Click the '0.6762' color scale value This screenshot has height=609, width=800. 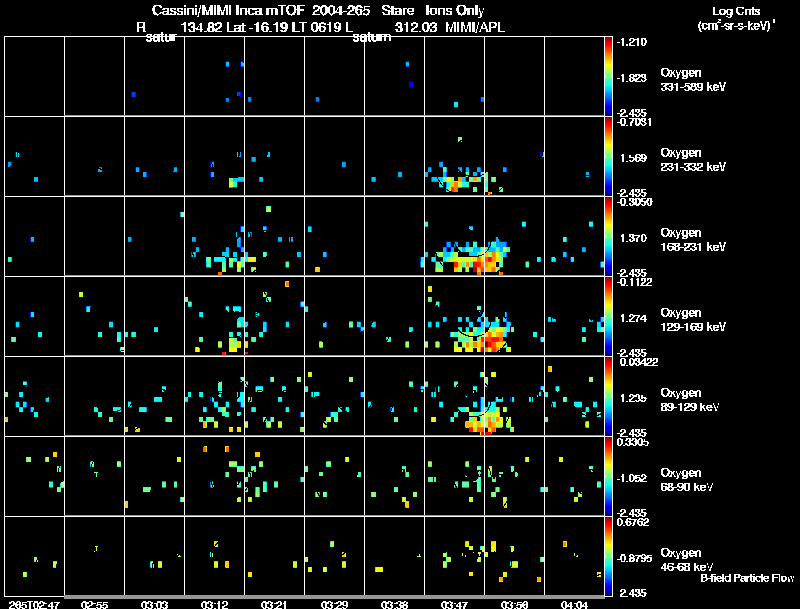[x=633, y=522]
